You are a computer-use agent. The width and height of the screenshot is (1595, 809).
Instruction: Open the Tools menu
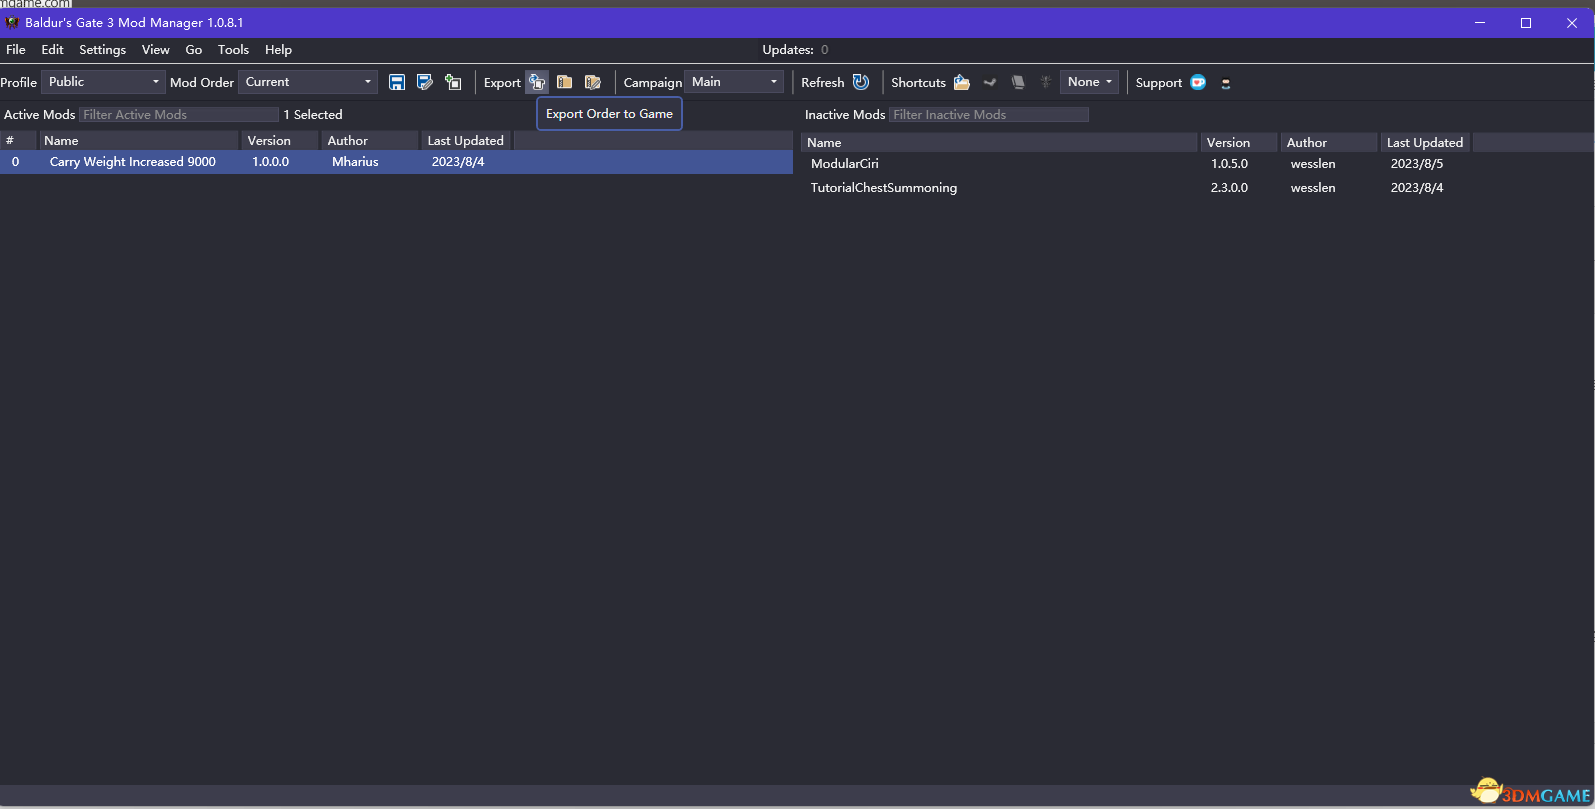[233, 50]
